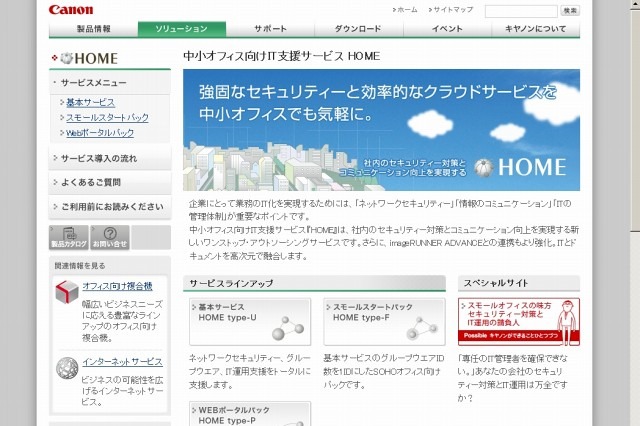Image resolution: width=640 pixels, height=426 pixels.
Task: Click the Canon logo
Action: [71, 10]
